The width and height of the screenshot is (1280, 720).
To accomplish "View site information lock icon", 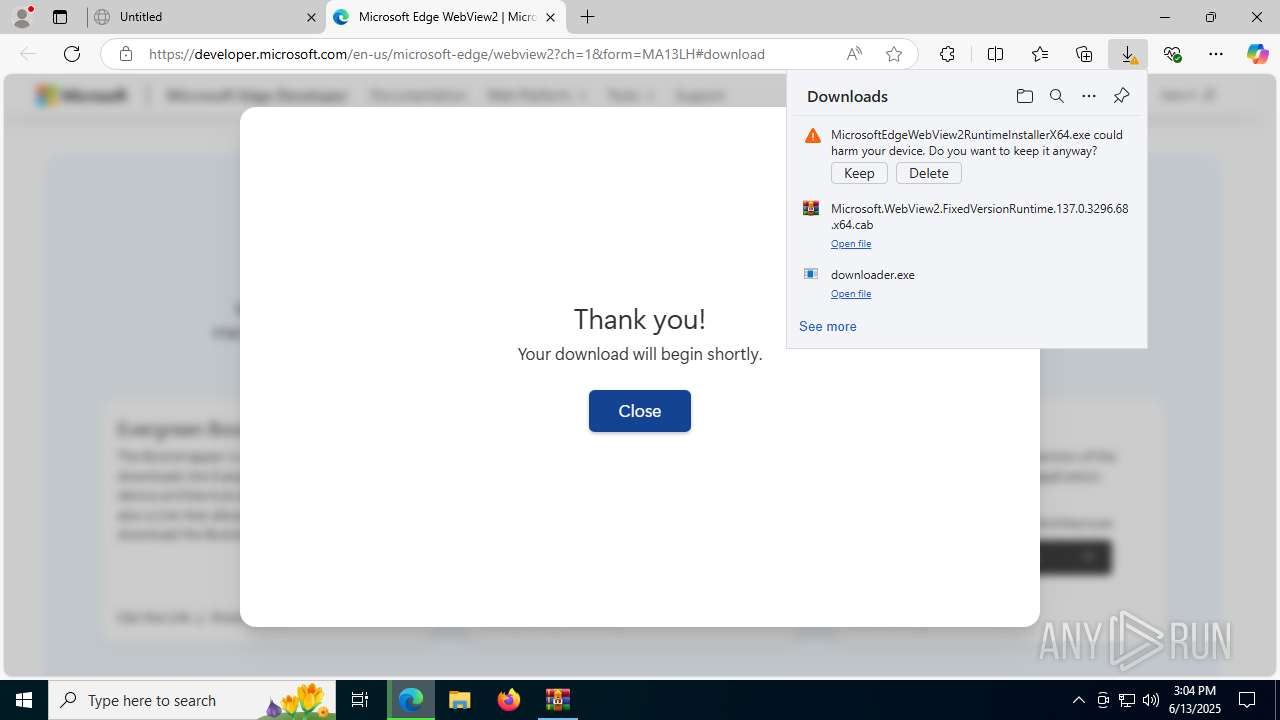I will pyautogui.click(x=126, y=54).
